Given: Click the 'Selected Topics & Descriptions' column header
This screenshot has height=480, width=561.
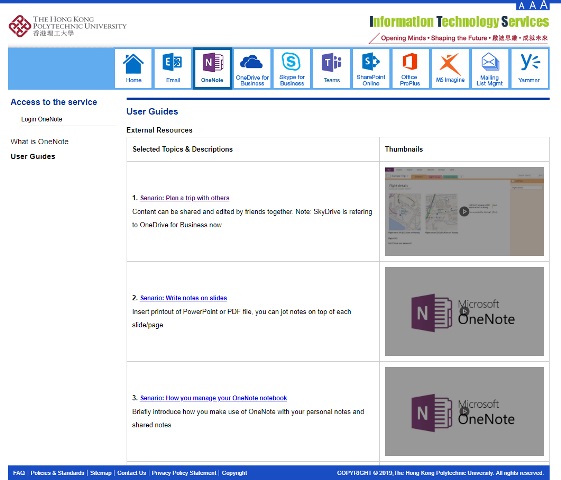Looking at the screenshot, I should click(x=182, y=149).
